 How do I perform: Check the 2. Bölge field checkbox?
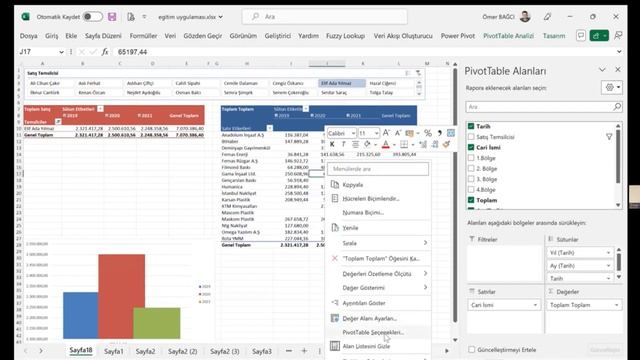(471, 168)
